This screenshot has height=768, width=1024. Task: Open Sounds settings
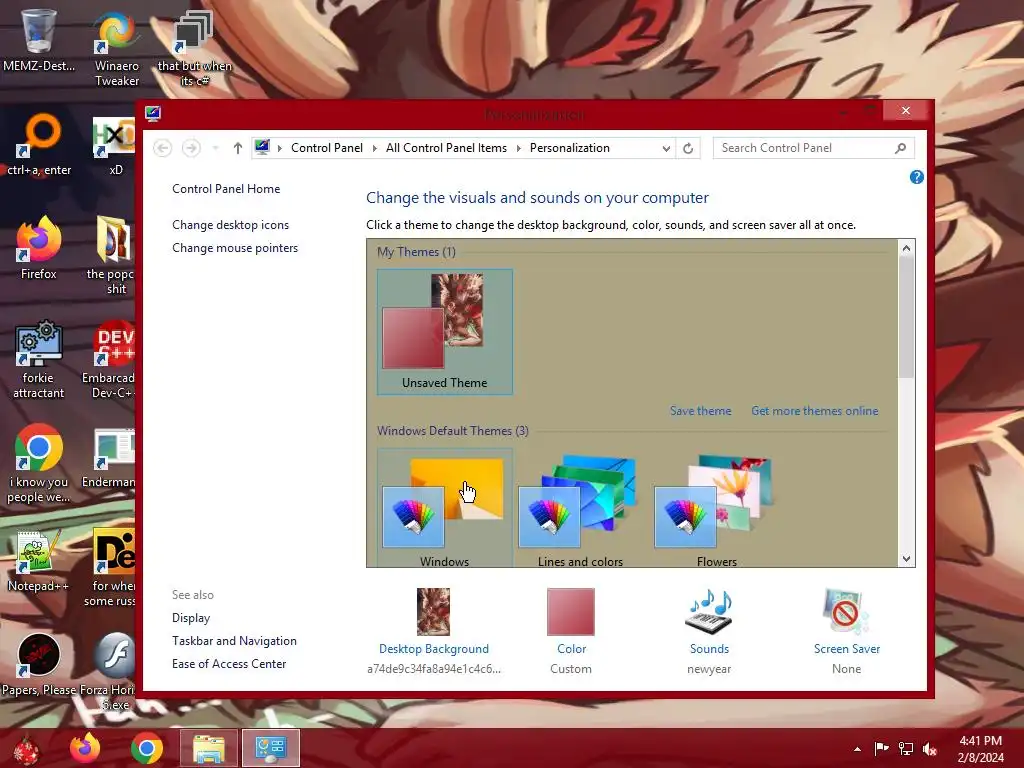[x=709, y=631]
